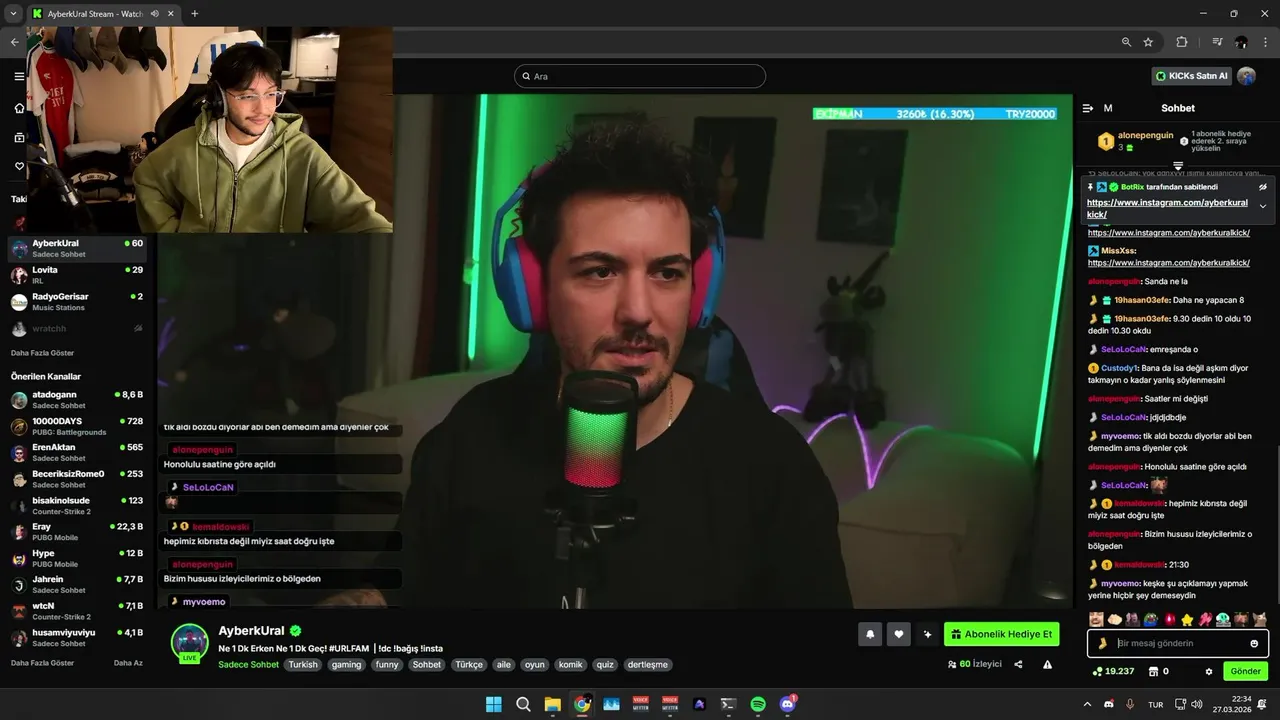
Task: Follow channel with the heart button
Action: coord(899,634)
